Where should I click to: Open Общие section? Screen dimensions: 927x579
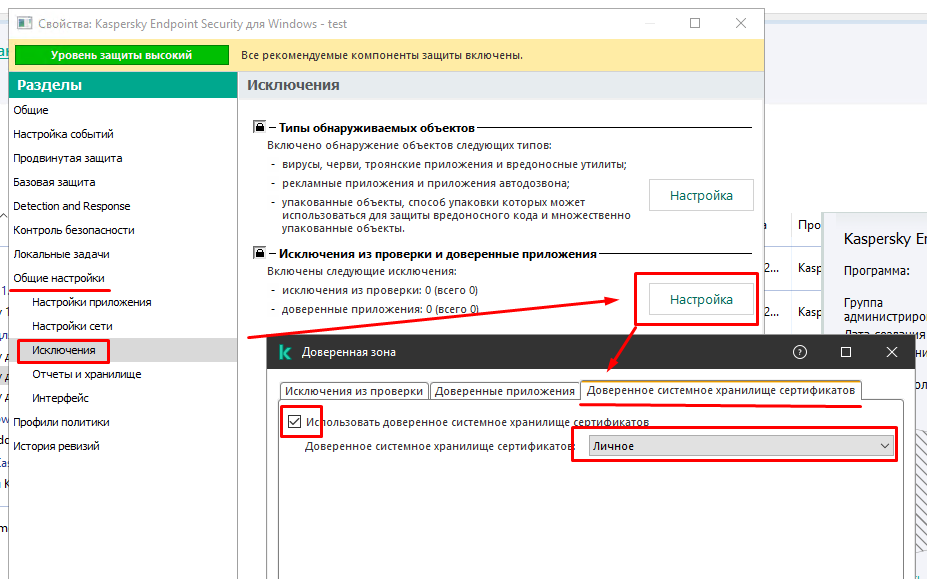pyautogui.click(x=31, y=110)
